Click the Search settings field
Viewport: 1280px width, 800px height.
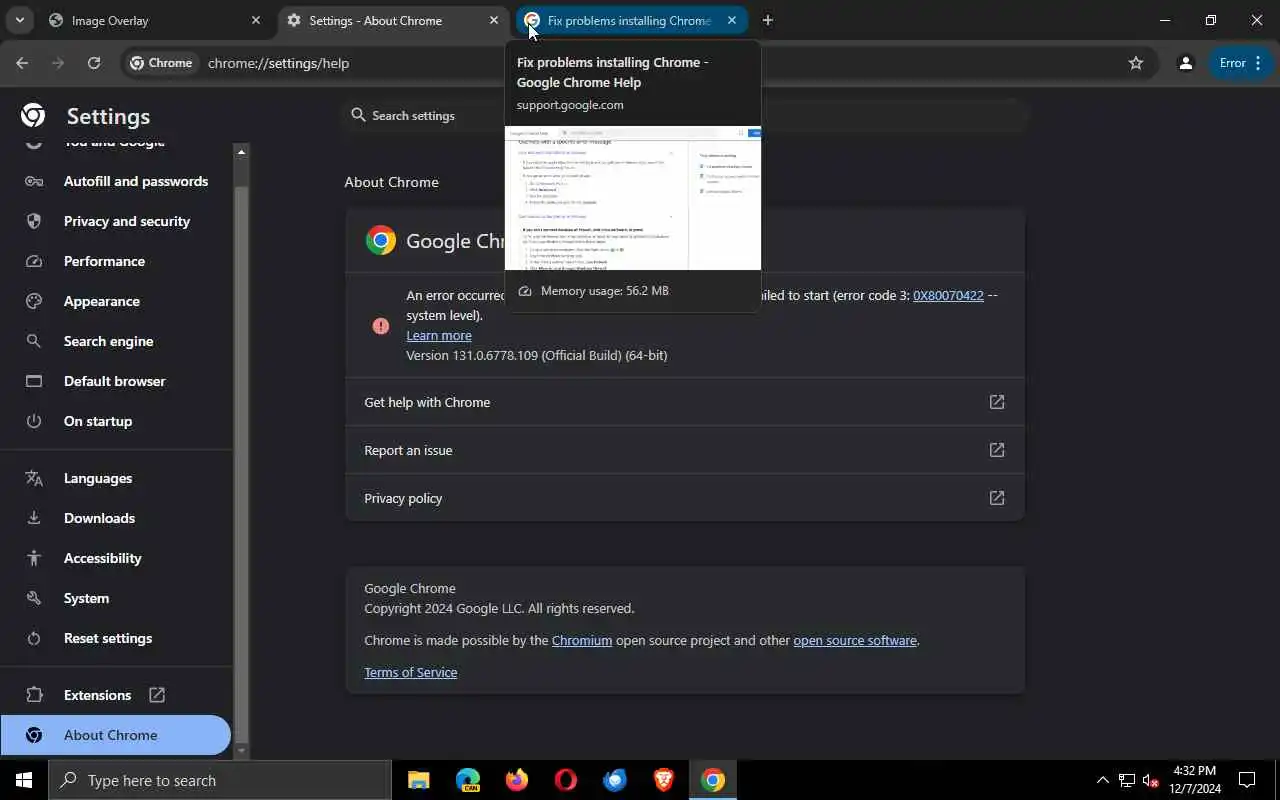point(684,116)
